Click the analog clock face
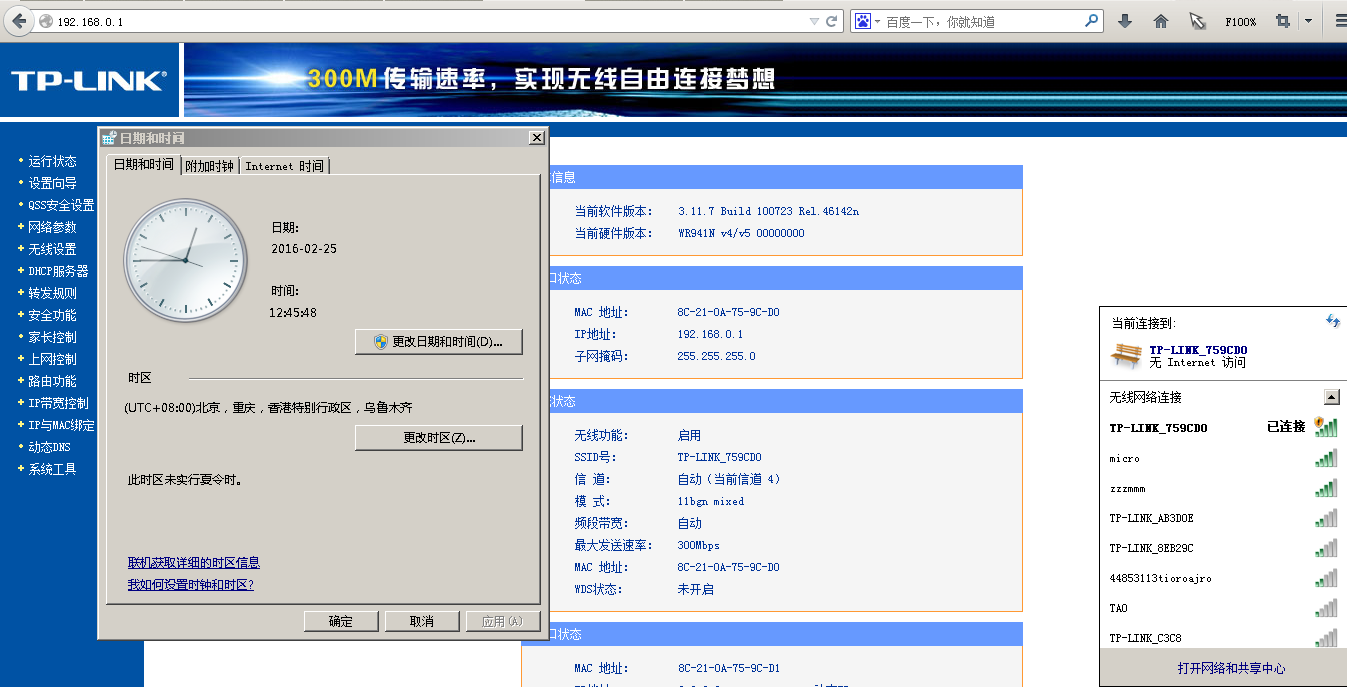 coord(185,260)
